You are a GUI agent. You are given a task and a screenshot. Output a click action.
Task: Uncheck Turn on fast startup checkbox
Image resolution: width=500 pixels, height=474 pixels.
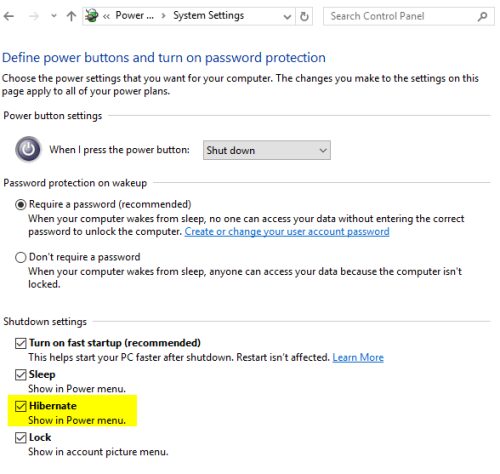[x=21, y=343]
